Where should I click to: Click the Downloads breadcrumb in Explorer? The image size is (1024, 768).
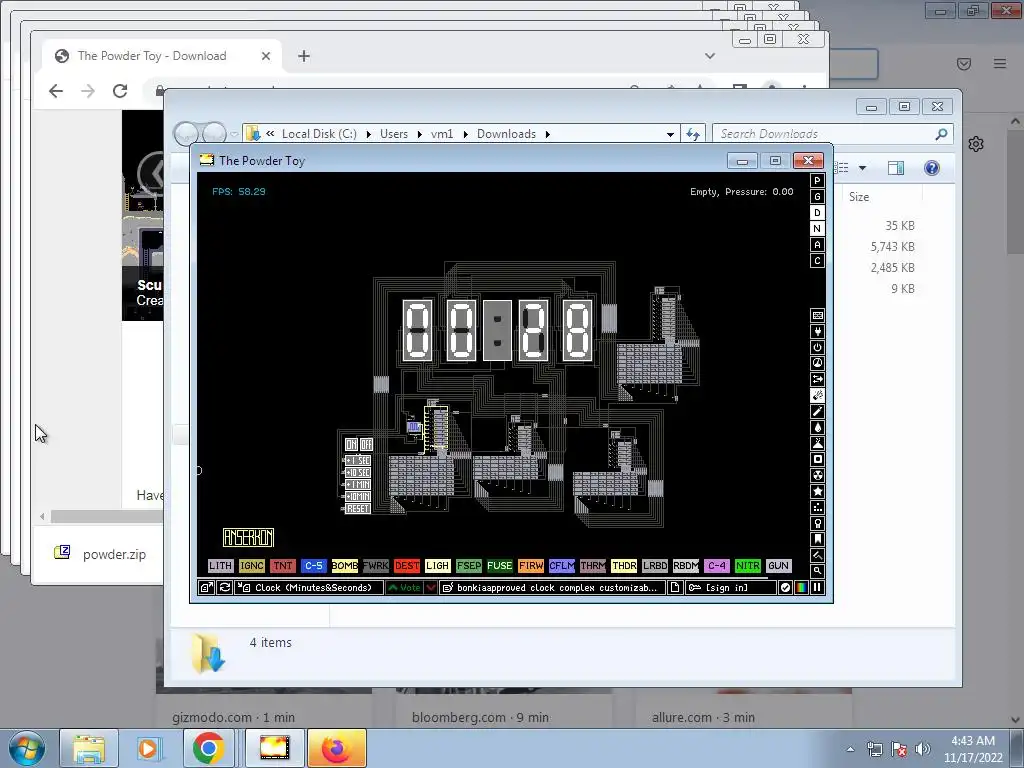click(506, 134)
